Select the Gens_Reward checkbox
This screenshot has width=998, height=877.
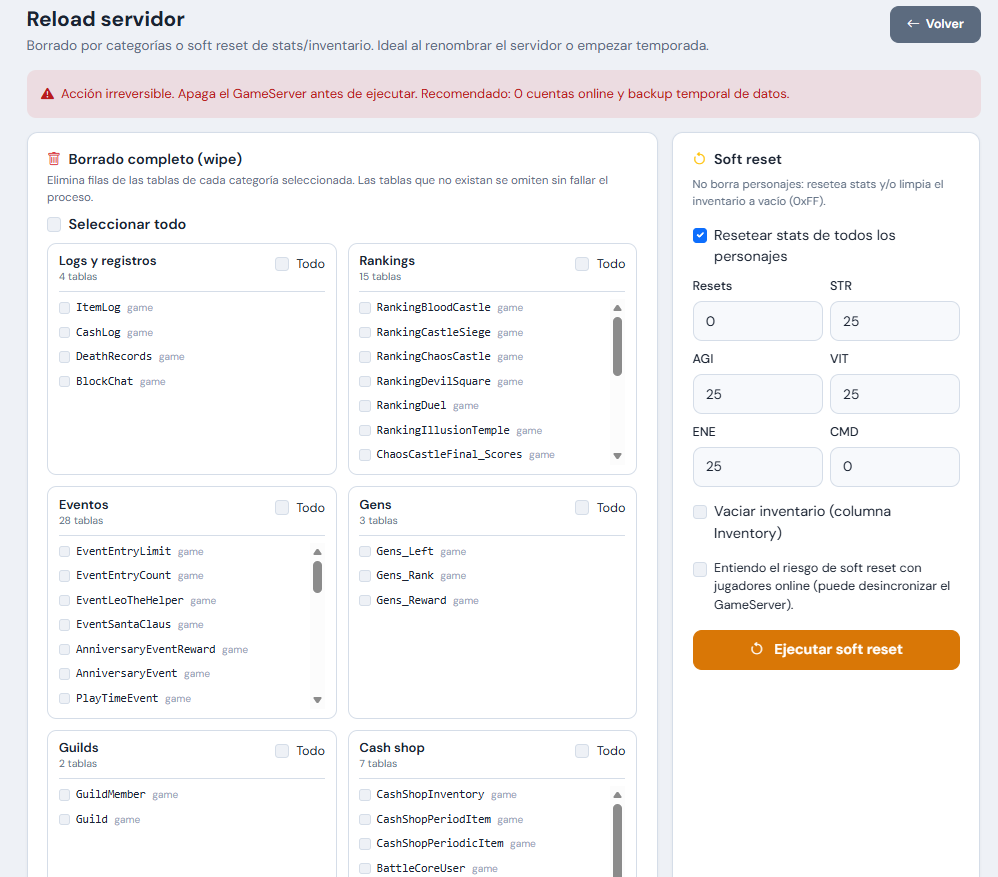click(x=365, y=600)
